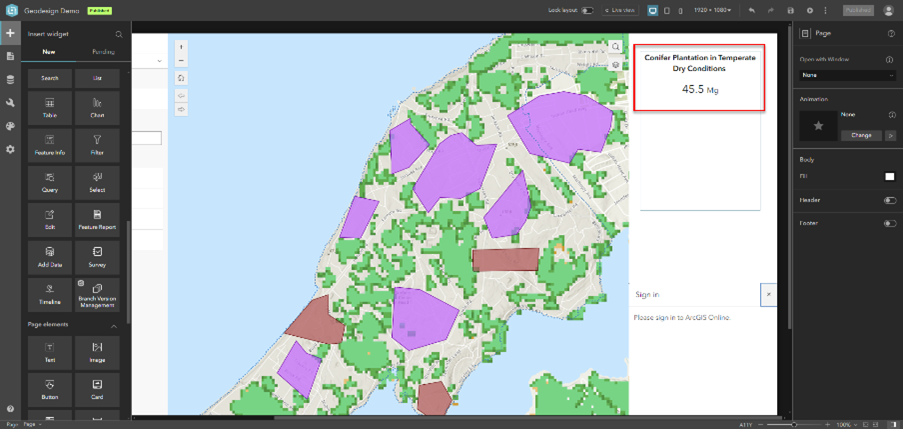903x429 pixels.
Task: Open the Insert widget panel
Action: (10, 33)
